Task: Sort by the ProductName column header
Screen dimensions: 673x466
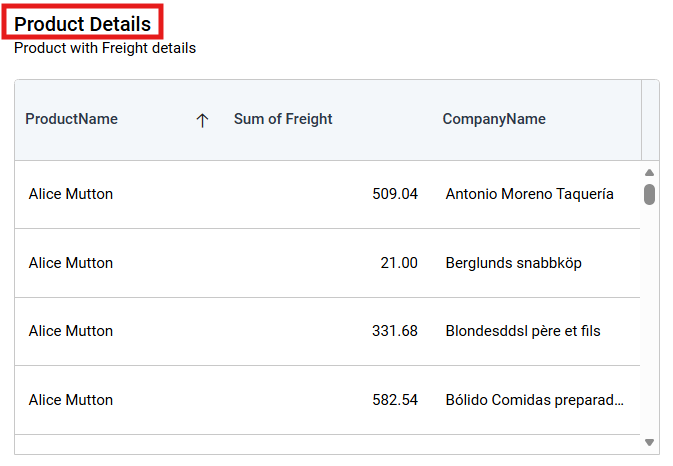Action: (72, 119)
